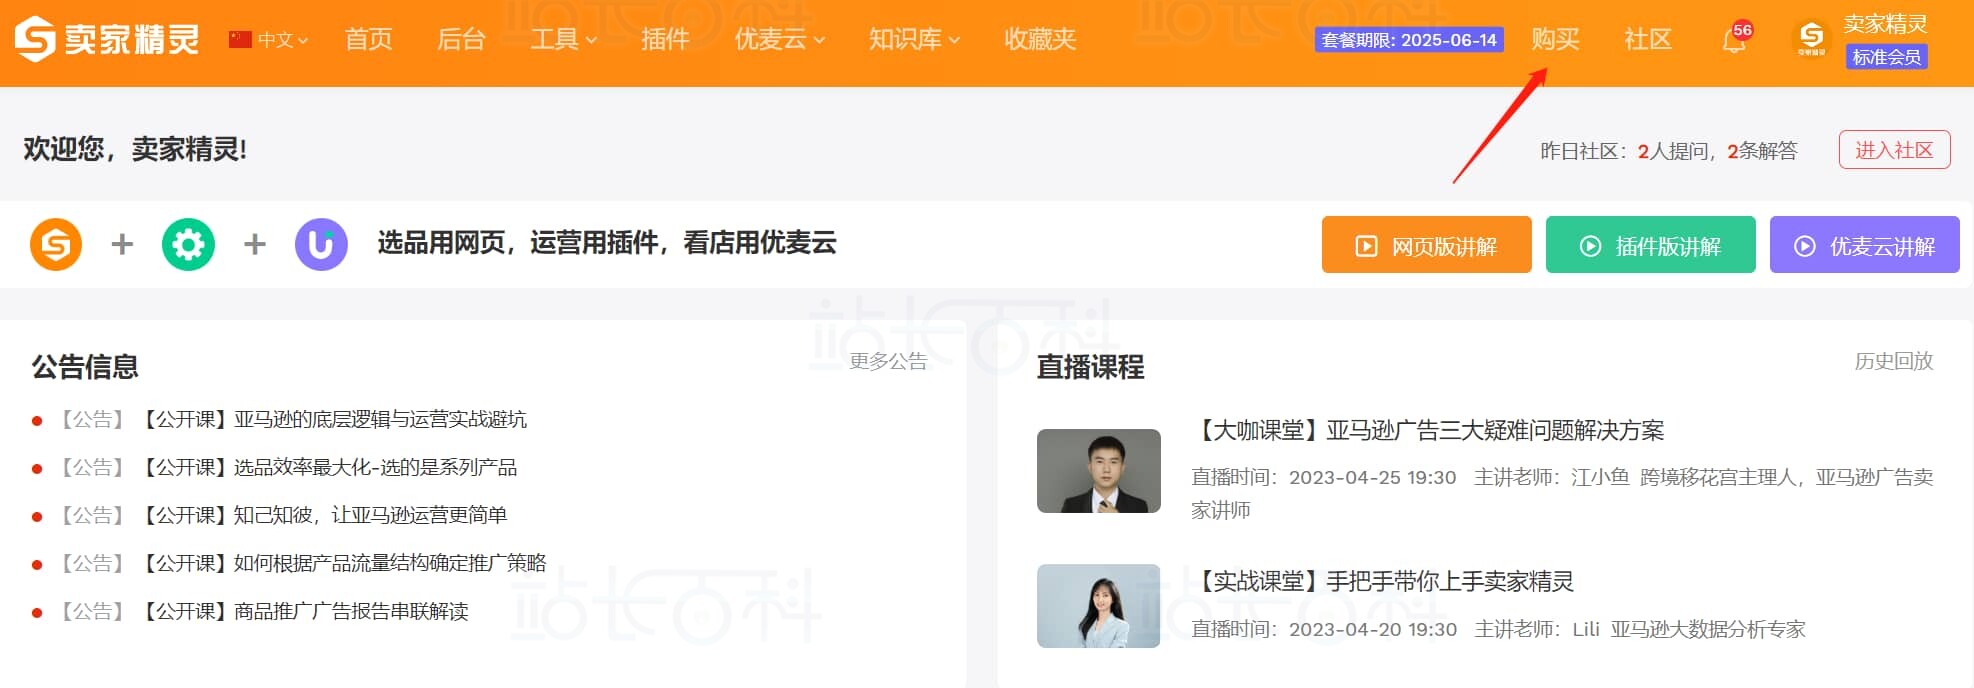The image size is (1974, 688).
Task: Click the 江小鱼 instructor thumbnail
Action: [x=1098, y=471]
